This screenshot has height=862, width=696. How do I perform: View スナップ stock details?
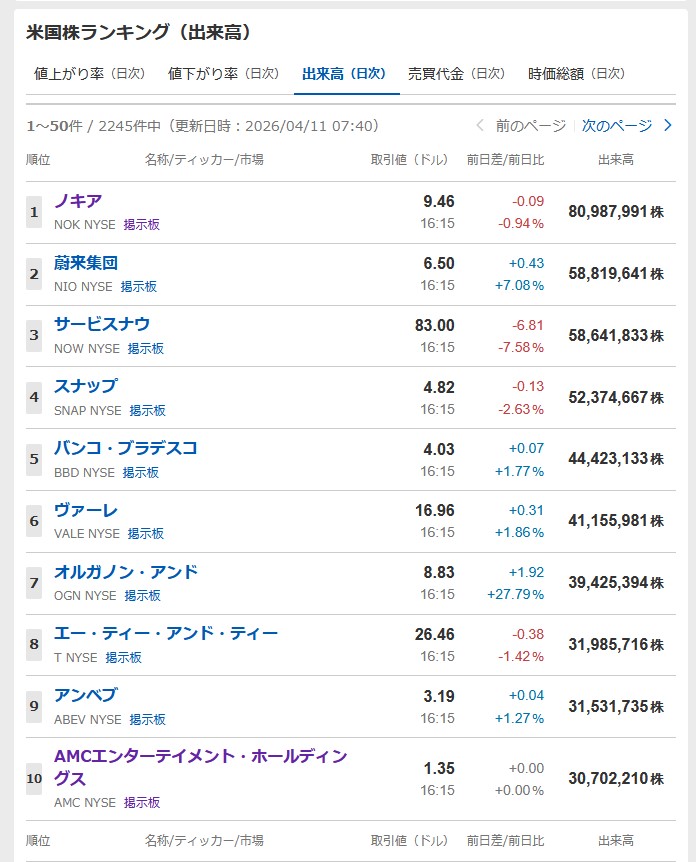[86, 386]
